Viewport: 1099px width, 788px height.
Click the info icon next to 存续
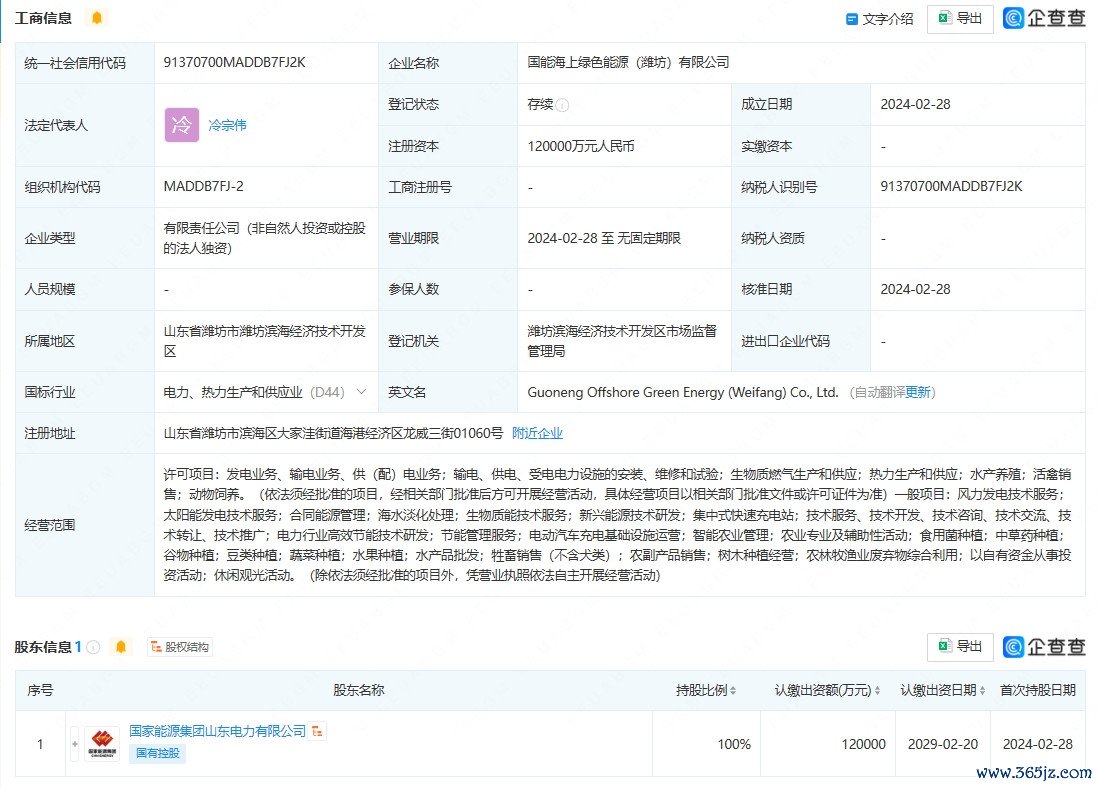coord(562,105)
